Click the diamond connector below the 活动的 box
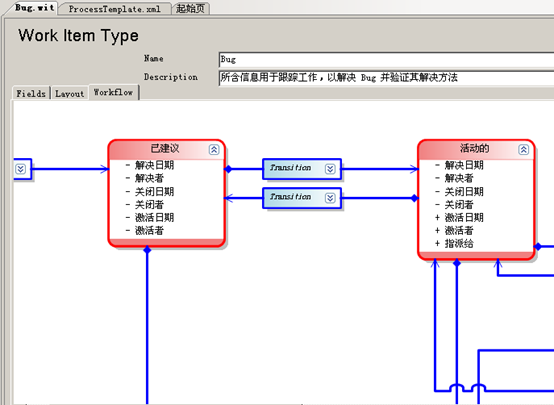Viewport: 554px width, 405px height. pos(457,263)
